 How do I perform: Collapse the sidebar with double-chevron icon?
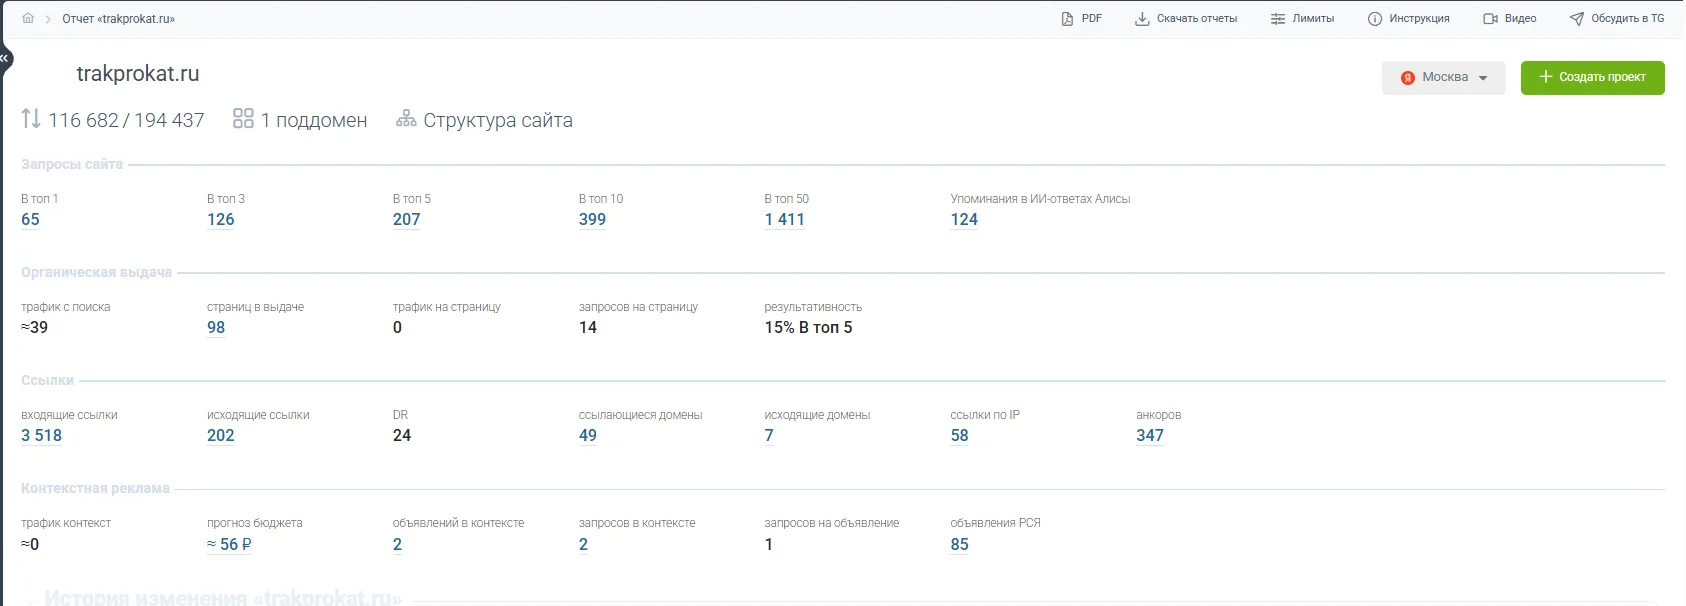(4, 58)
